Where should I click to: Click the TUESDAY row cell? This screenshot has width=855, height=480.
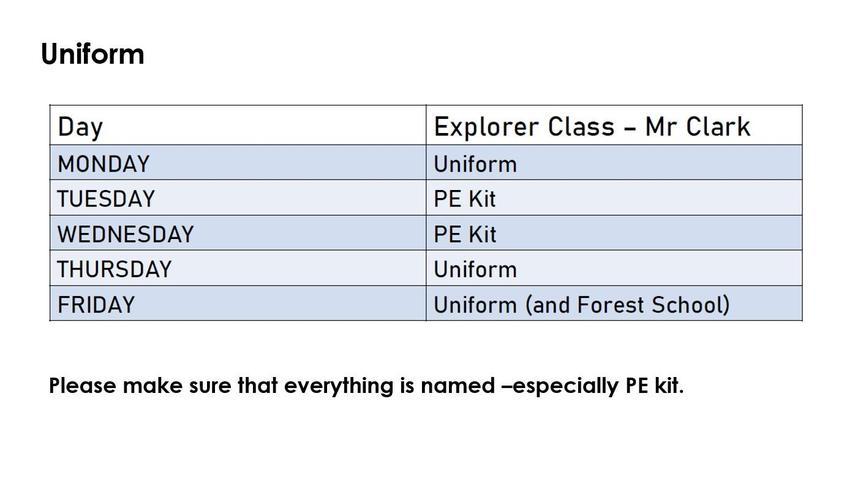click(238, 197)
